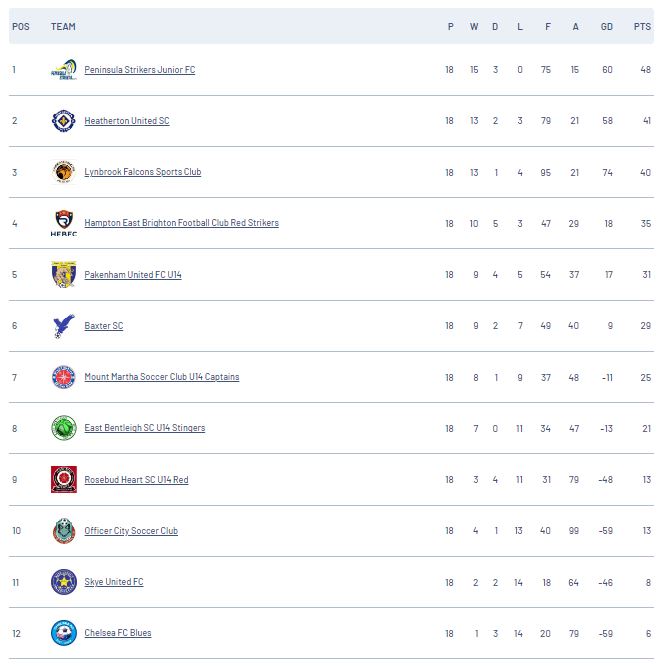
Task: Follow the Lynbrook Falcons Sports Club link
Action: pyautogui.click(x=142, y=172)
